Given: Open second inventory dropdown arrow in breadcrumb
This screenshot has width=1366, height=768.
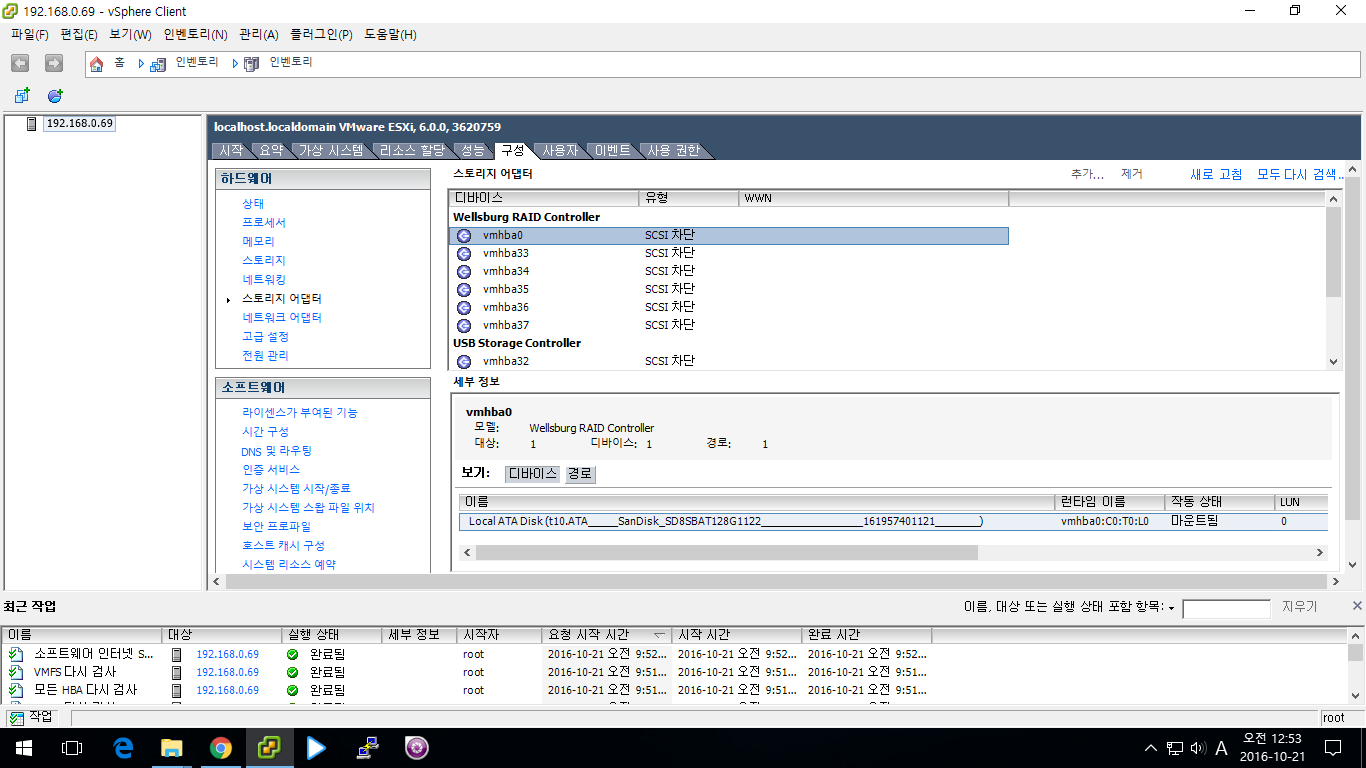Looking at the screenshot, I should tap(236, 64).
